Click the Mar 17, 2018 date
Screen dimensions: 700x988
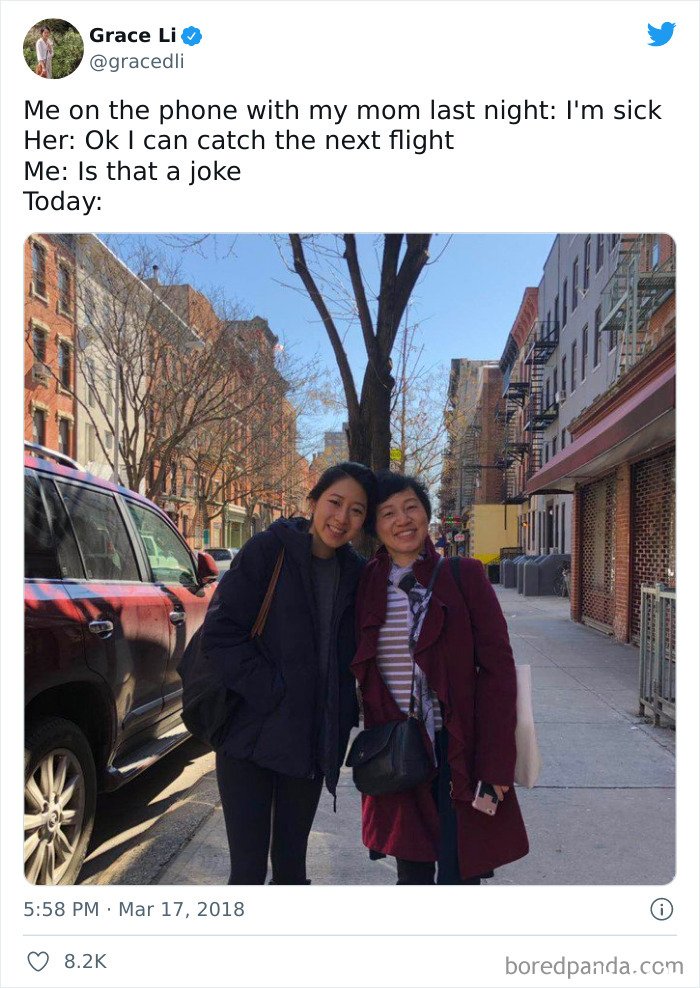pyautogui.click(x=181, y=909)
